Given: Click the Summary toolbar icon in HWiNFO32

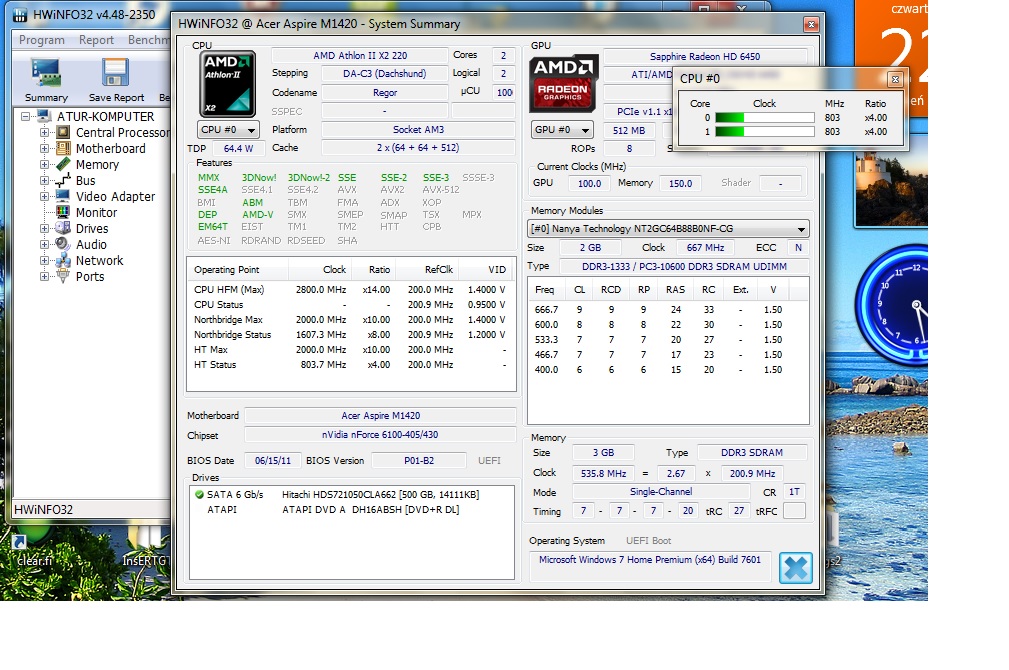Looking at the screenshot, I should [46, 72].
